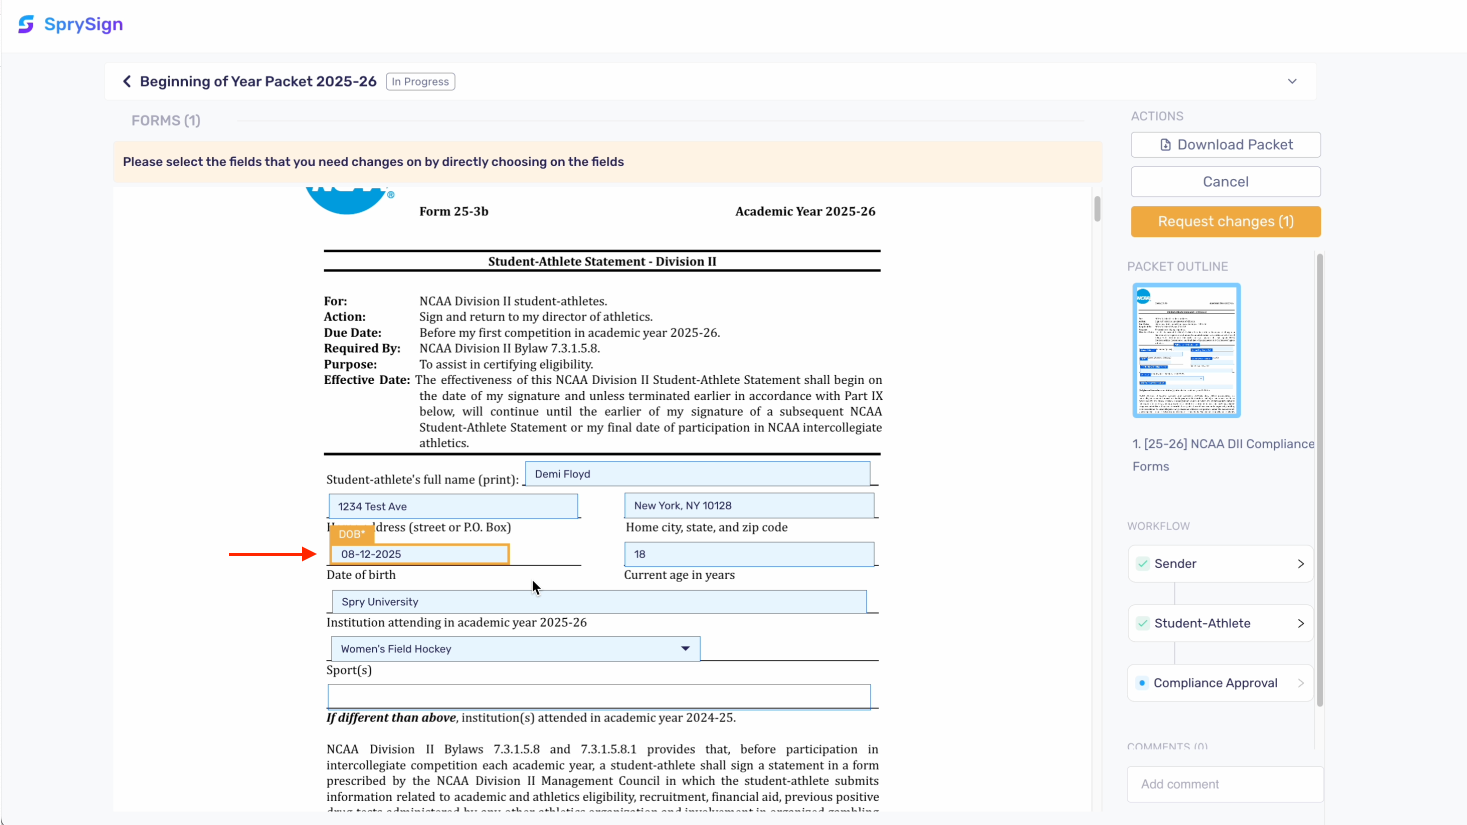Click the orange DOB* field tag

352,534
